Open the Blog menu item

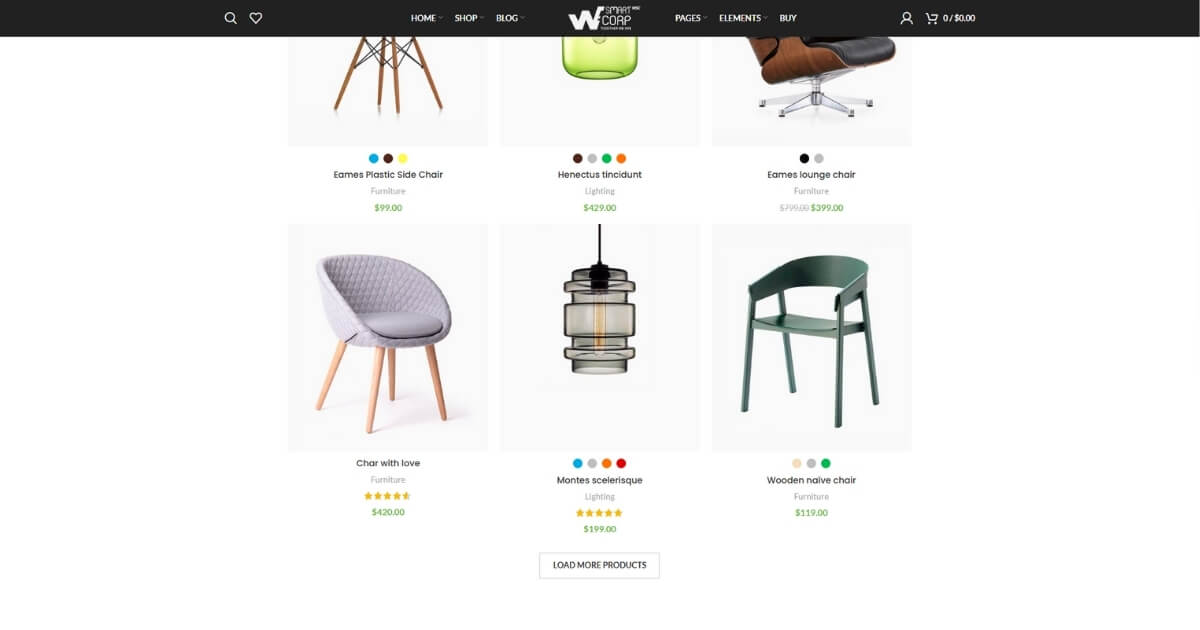[x=510, y=18]
